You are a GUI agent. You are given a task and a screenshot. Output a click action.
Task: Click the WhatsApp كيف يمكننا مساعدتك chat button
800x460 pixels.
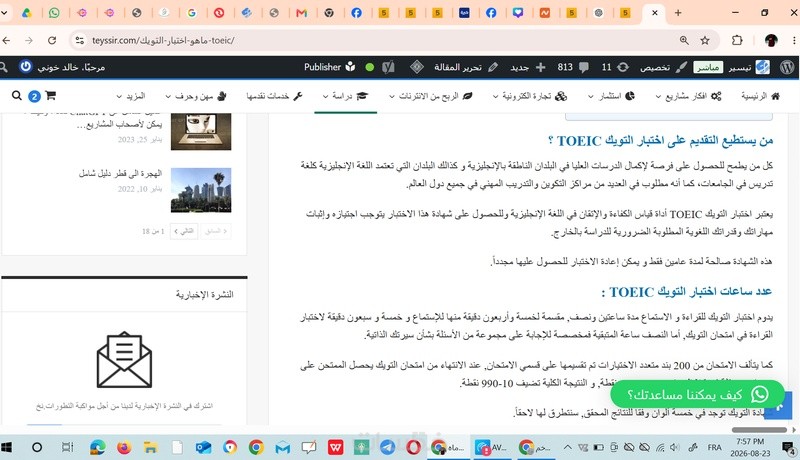click(697, 394)
